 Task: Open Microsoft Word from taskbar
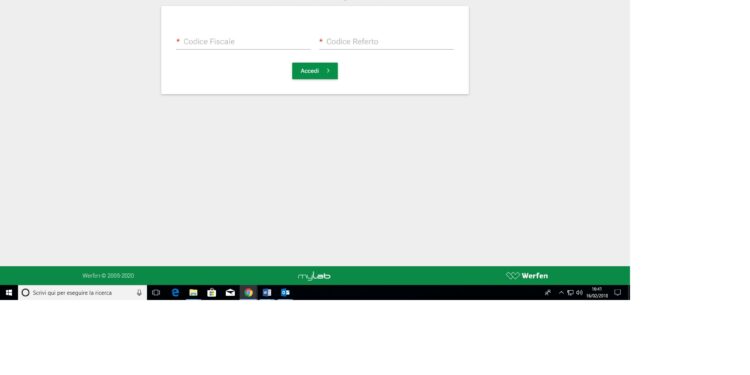[x=267, y=293]
